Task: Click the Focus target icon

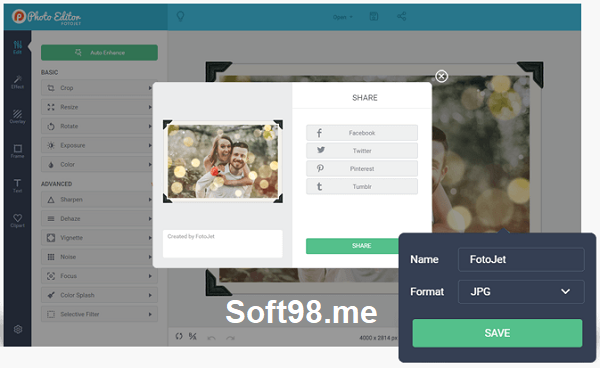Action: [51, 276]
